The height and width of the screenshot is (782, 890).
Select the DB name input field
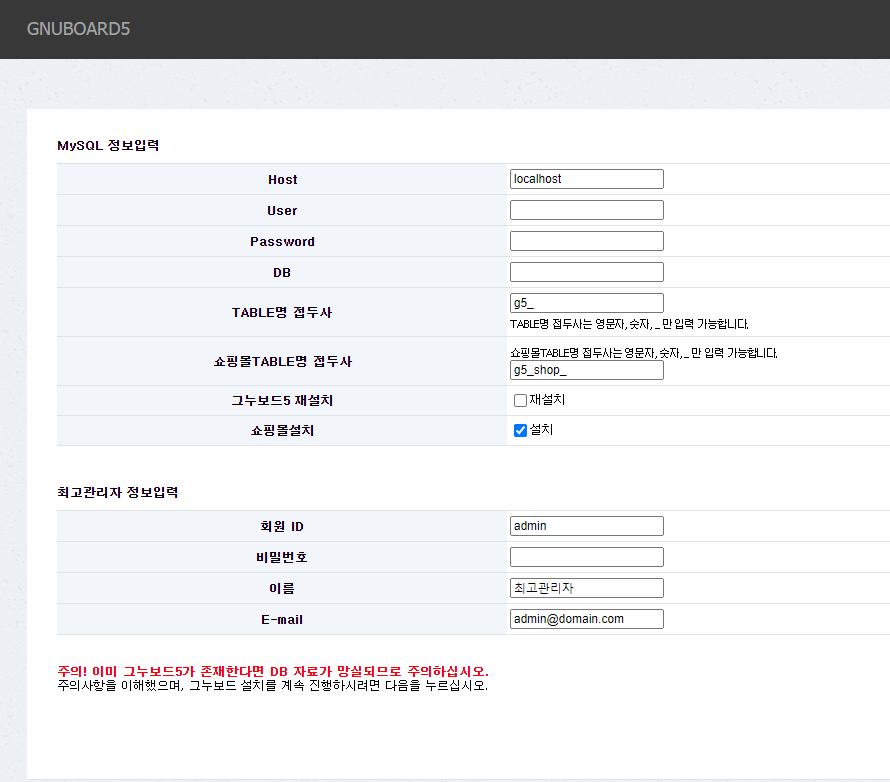pyautogui.click(x=586, y=272)
